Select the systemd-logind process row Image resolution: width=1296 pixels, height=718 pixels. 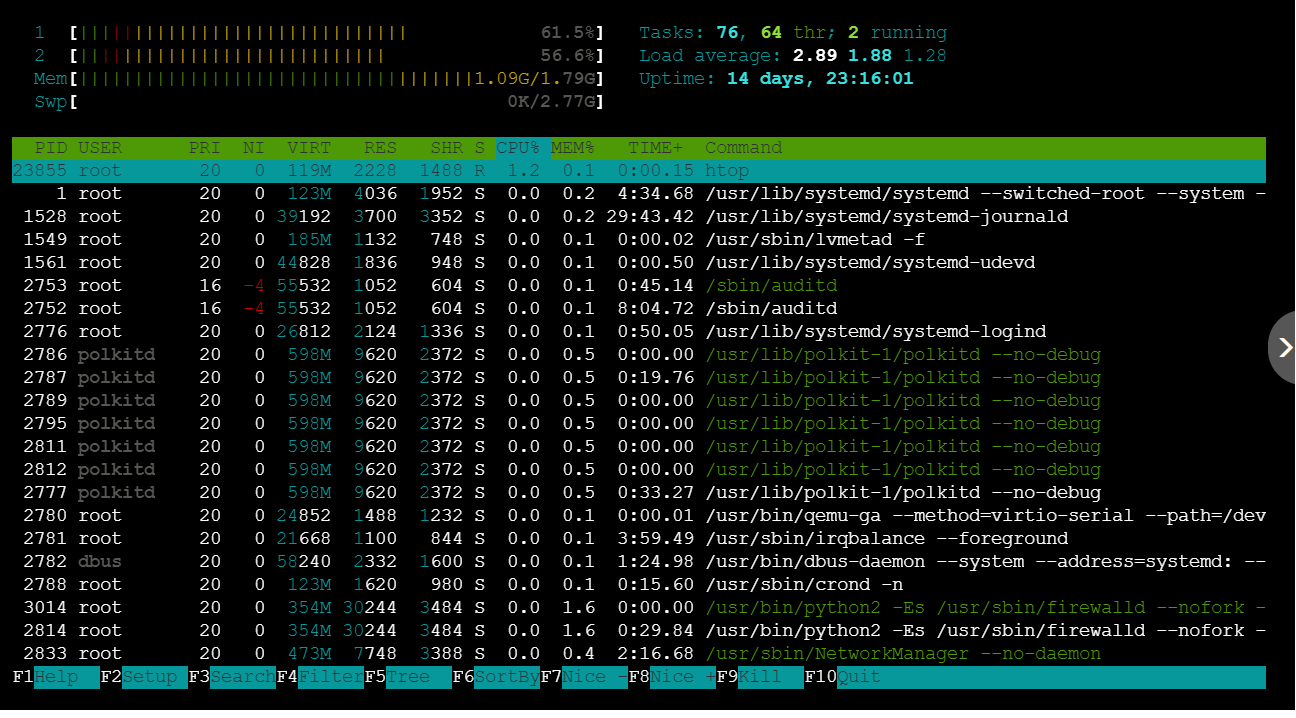click(639, 332)
